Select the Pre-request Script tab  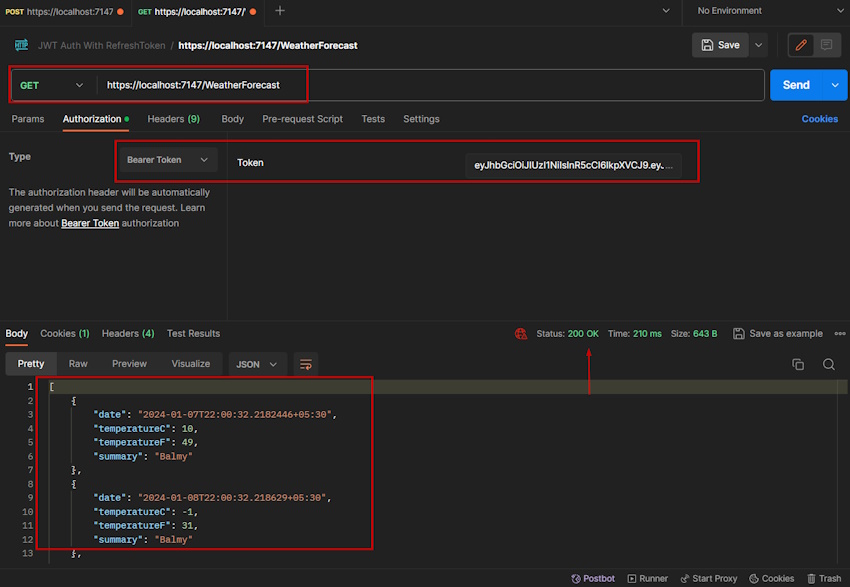point(302,119)
